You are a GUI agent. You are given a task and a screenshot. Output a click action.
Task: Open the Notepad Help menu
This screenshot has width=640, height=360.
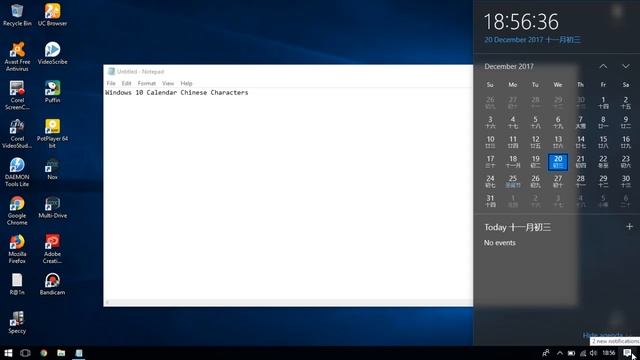coord(186,83)
